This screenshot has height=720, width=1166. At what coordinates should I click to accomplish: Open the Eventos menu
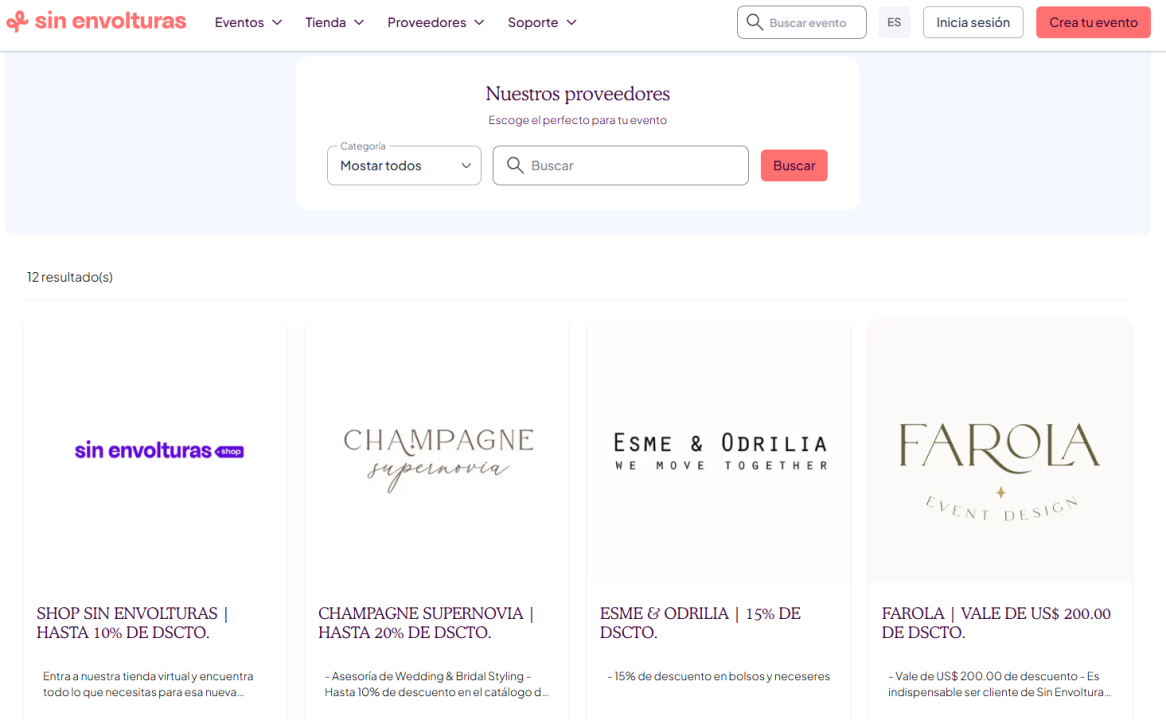pyautogui.click(x=248, y=22)
